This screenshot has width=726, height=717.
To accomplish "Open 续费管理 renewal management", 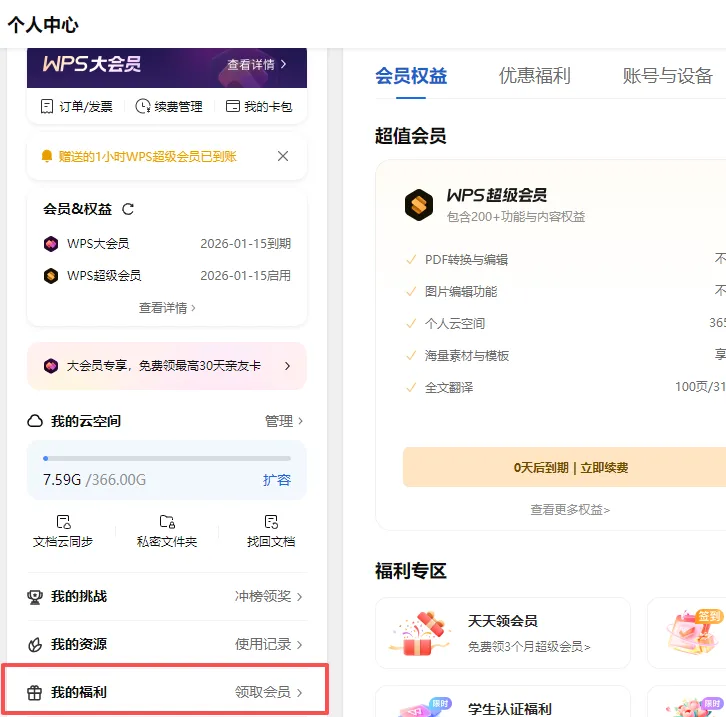I will click(x=169, y=106).
